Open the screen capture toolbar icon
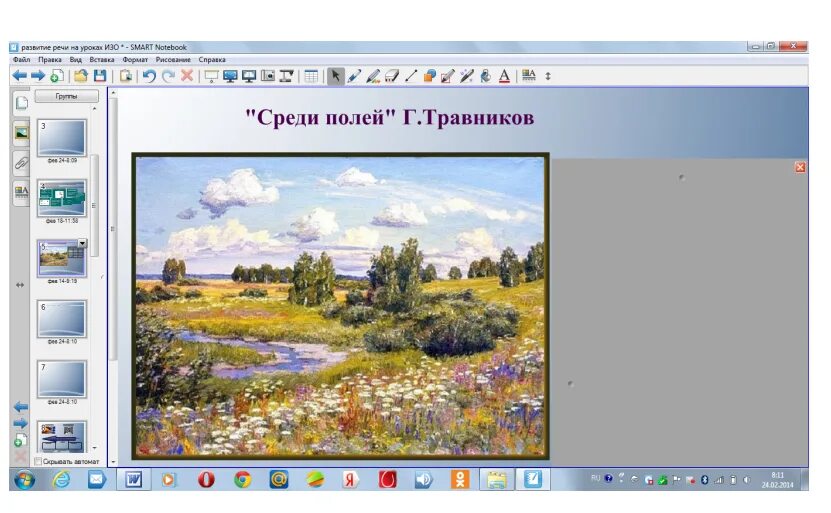The image size is (831, 513). (x=268, y=76)
